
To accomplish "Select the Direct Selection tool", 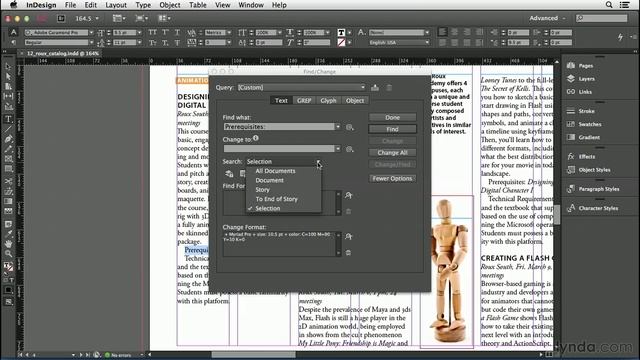I will click(8, 77).
